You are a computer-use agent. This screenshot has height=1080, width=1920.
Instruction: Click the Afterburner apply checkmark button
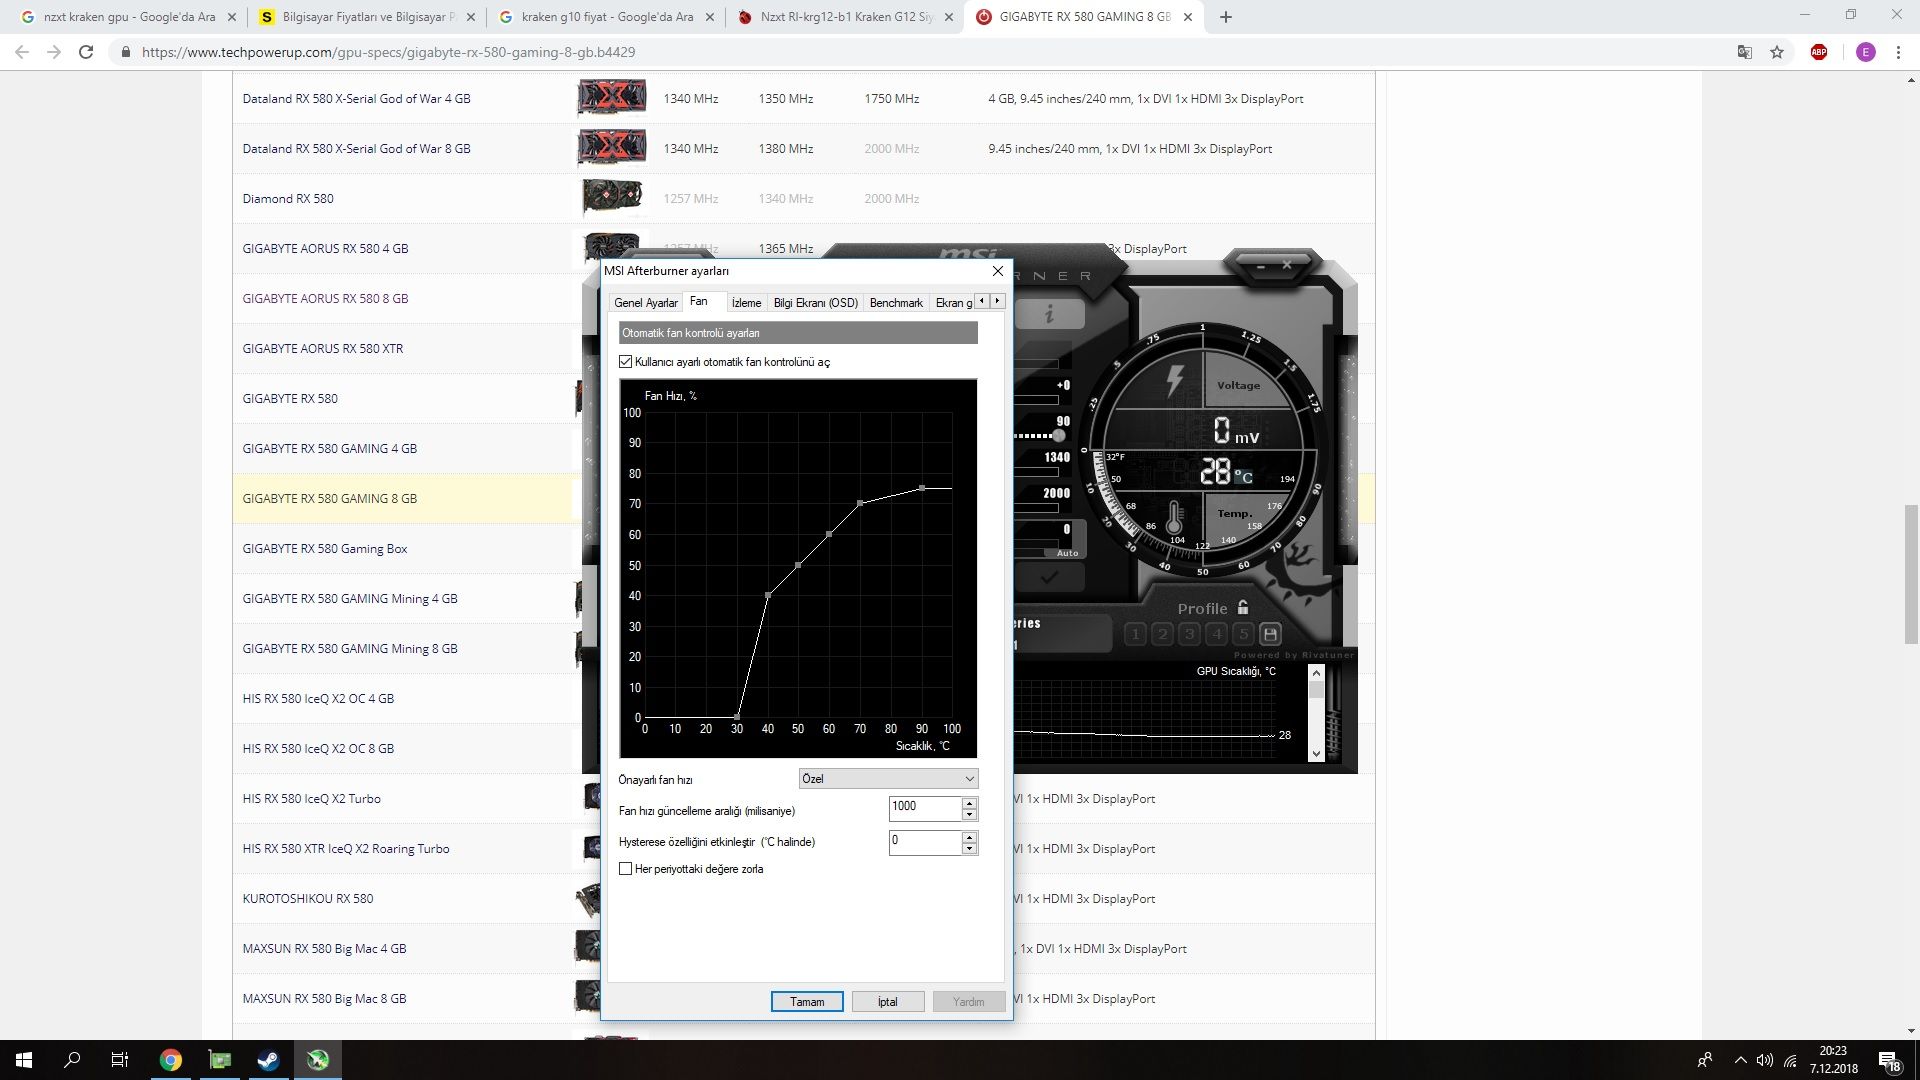(x=1049, y=578)
